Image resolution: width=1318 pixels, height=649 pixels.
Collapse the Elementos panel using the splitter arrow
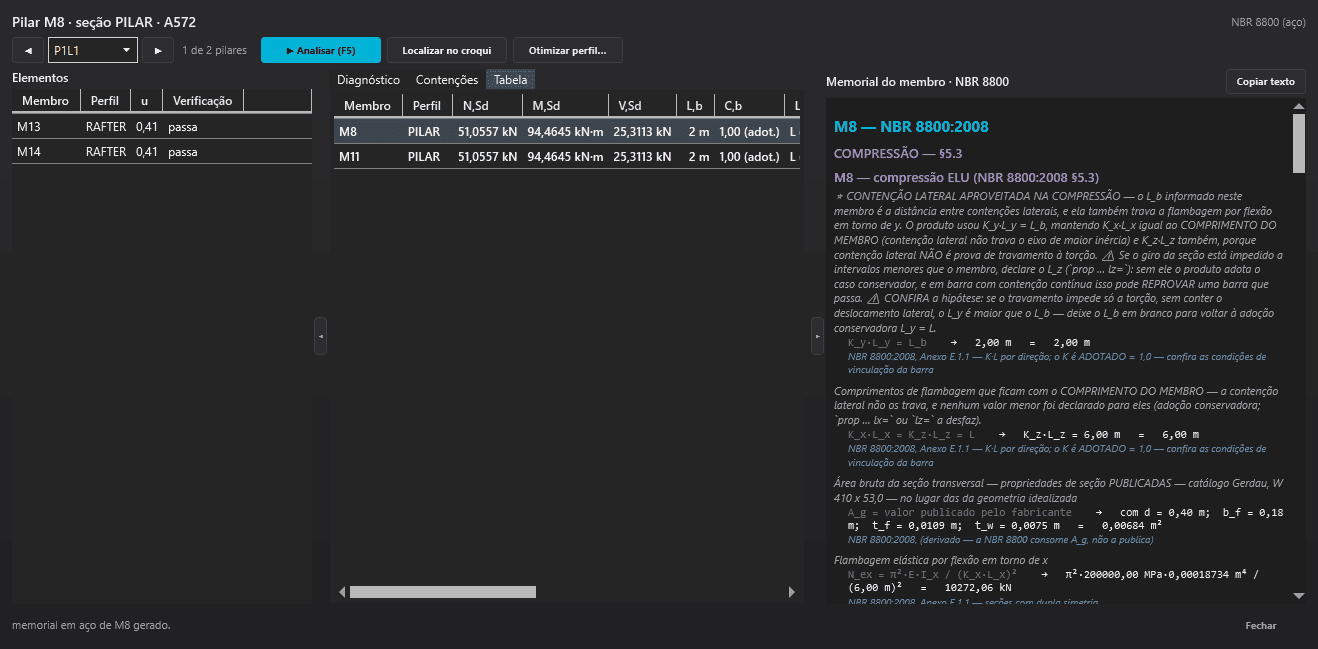click(321, 336)
